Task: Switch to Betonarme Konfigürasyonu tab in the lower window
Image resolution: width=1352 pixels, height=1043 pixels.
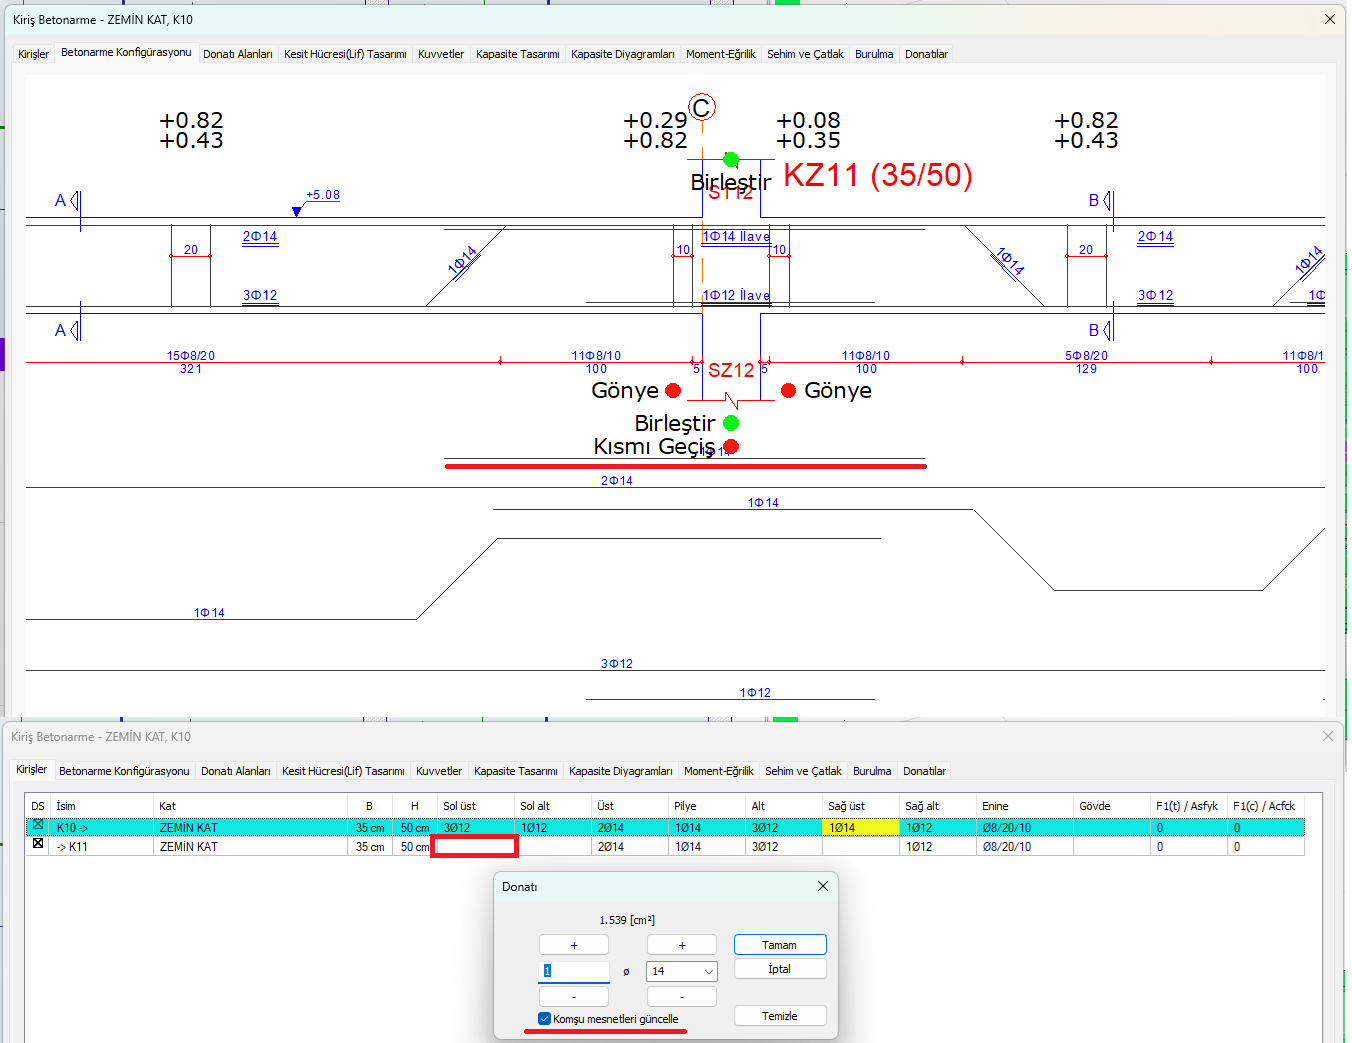Action: (124, 771)
